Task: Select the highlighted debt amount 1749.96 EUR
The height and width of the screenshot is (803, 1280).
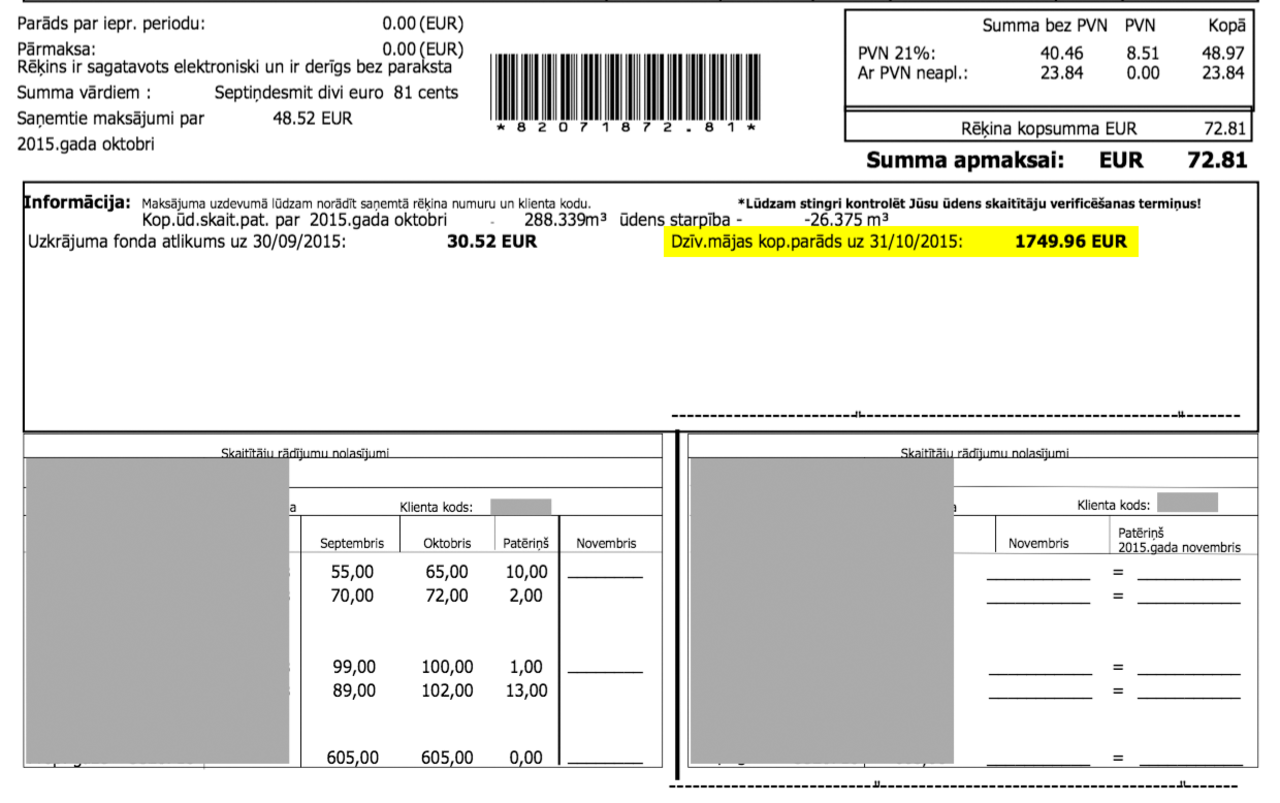Action: pos(1070,241)
